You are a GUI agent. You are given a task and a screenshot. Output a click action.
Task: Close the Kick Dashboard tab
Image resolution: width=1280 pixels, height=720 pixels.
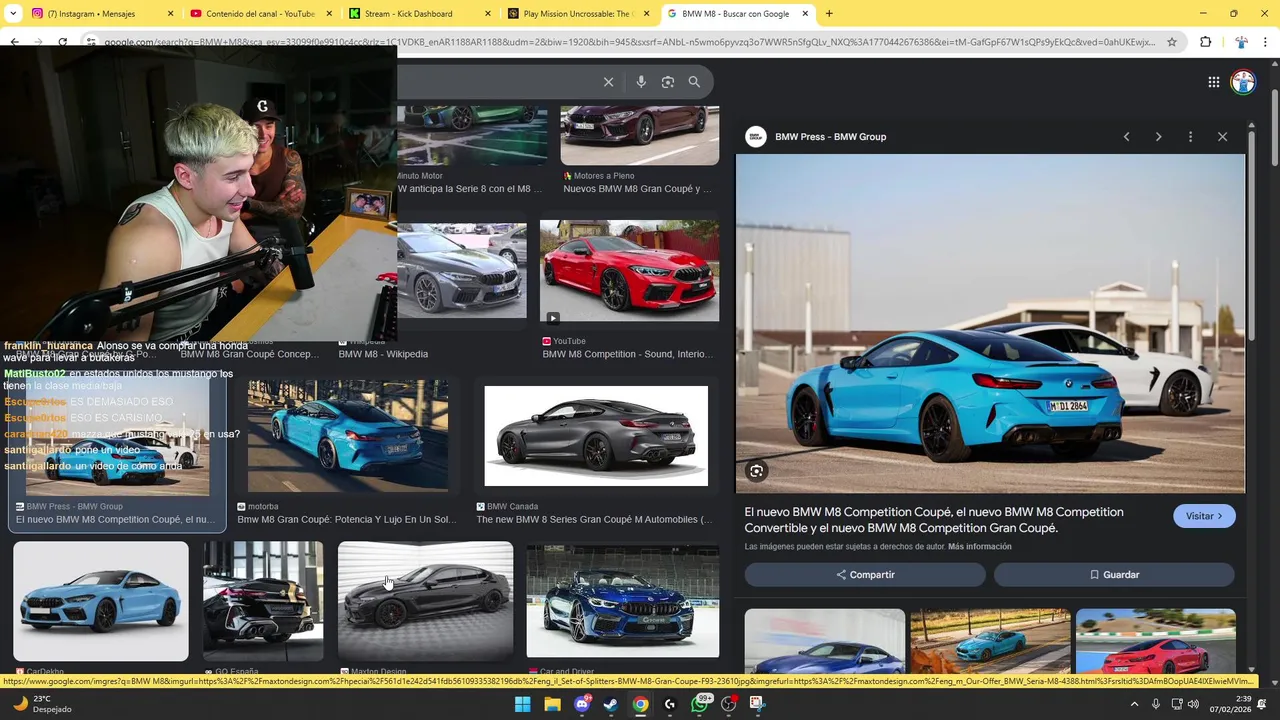[487, 14]
